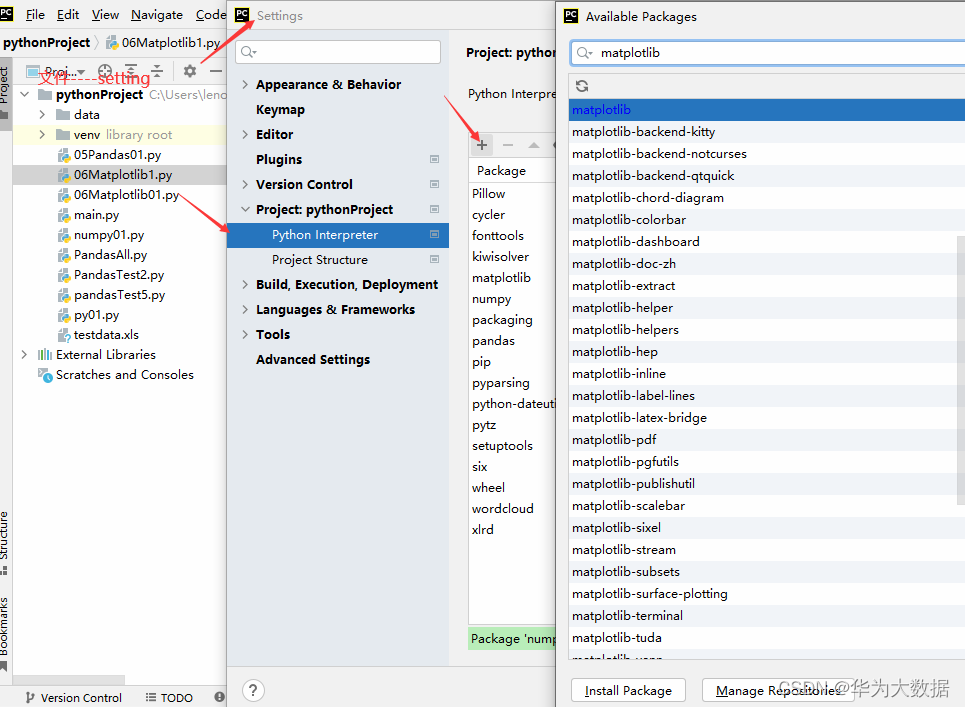Click the magnifier icon in Available Packages search
Viewport: 965px width, 707px height.
[x=583, y=53]
